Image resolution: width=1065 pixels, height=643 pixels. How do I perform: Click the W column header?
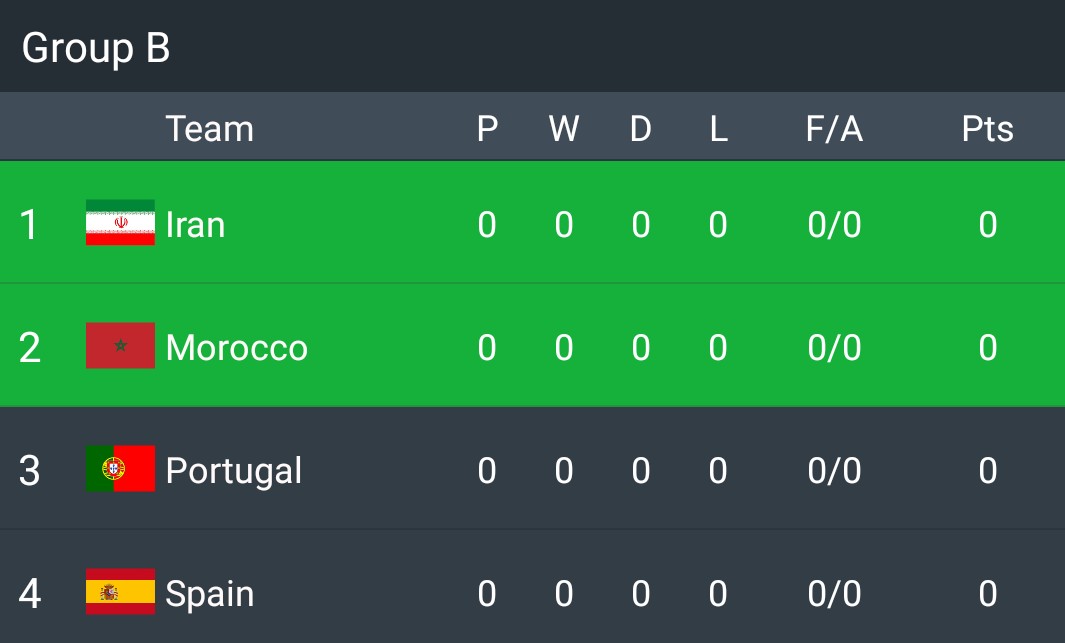[x=564, y=128]
